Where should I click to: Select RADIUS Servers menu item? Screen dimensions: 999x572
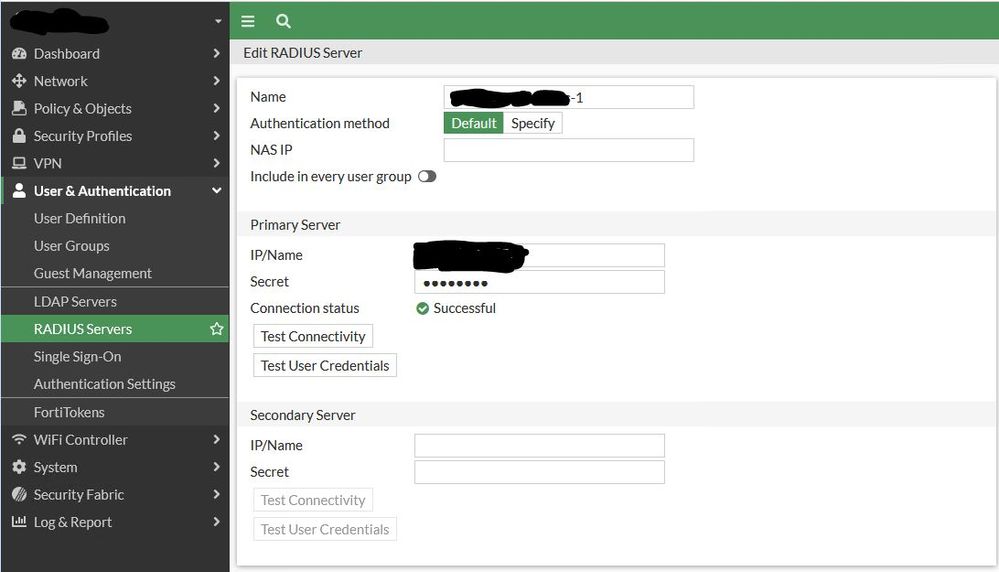(x=115, y=329)
